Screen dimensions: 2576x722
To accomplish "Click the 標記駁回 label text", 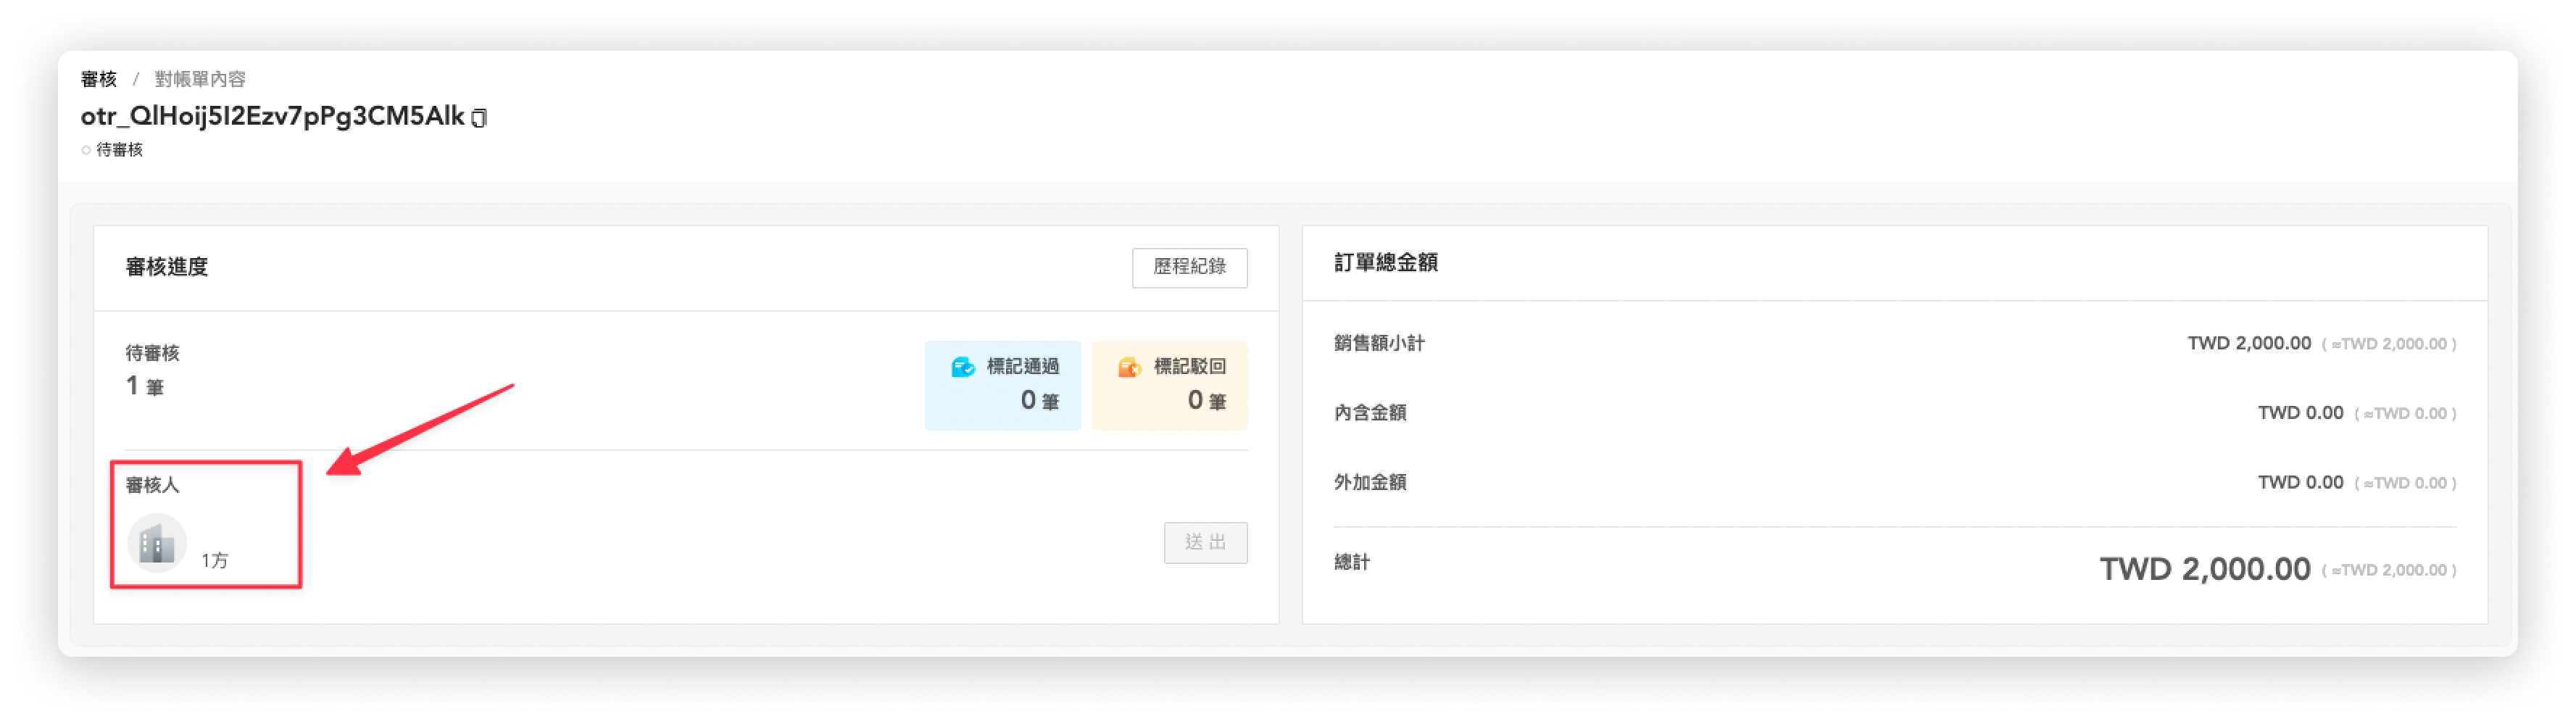I will pos(1190,367).
